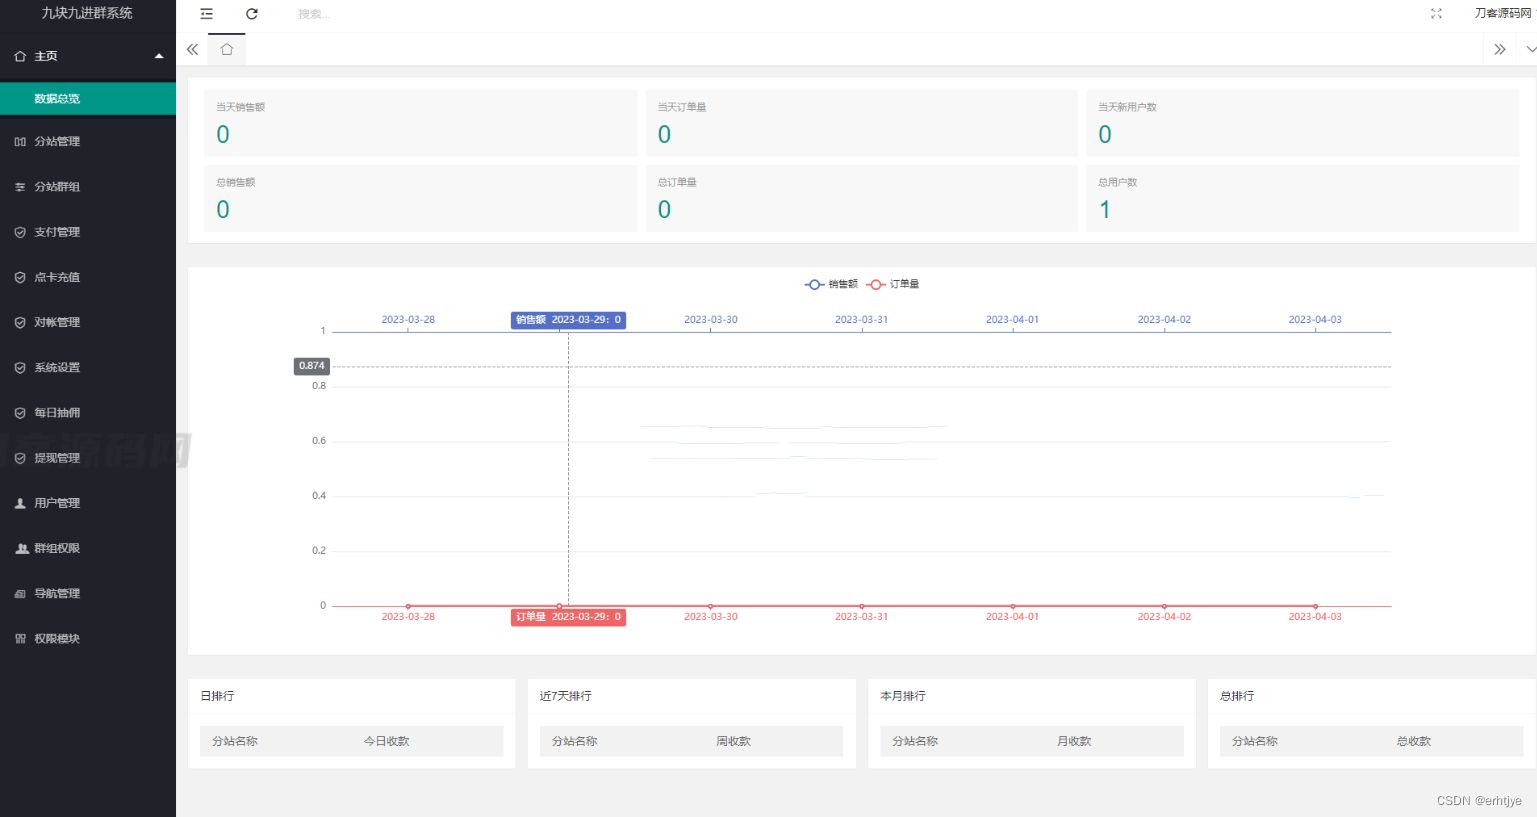This screenshot has height=817, width=1537.
Task: Click the double-right tab scroll arrow
Action: click(1499, 48)
